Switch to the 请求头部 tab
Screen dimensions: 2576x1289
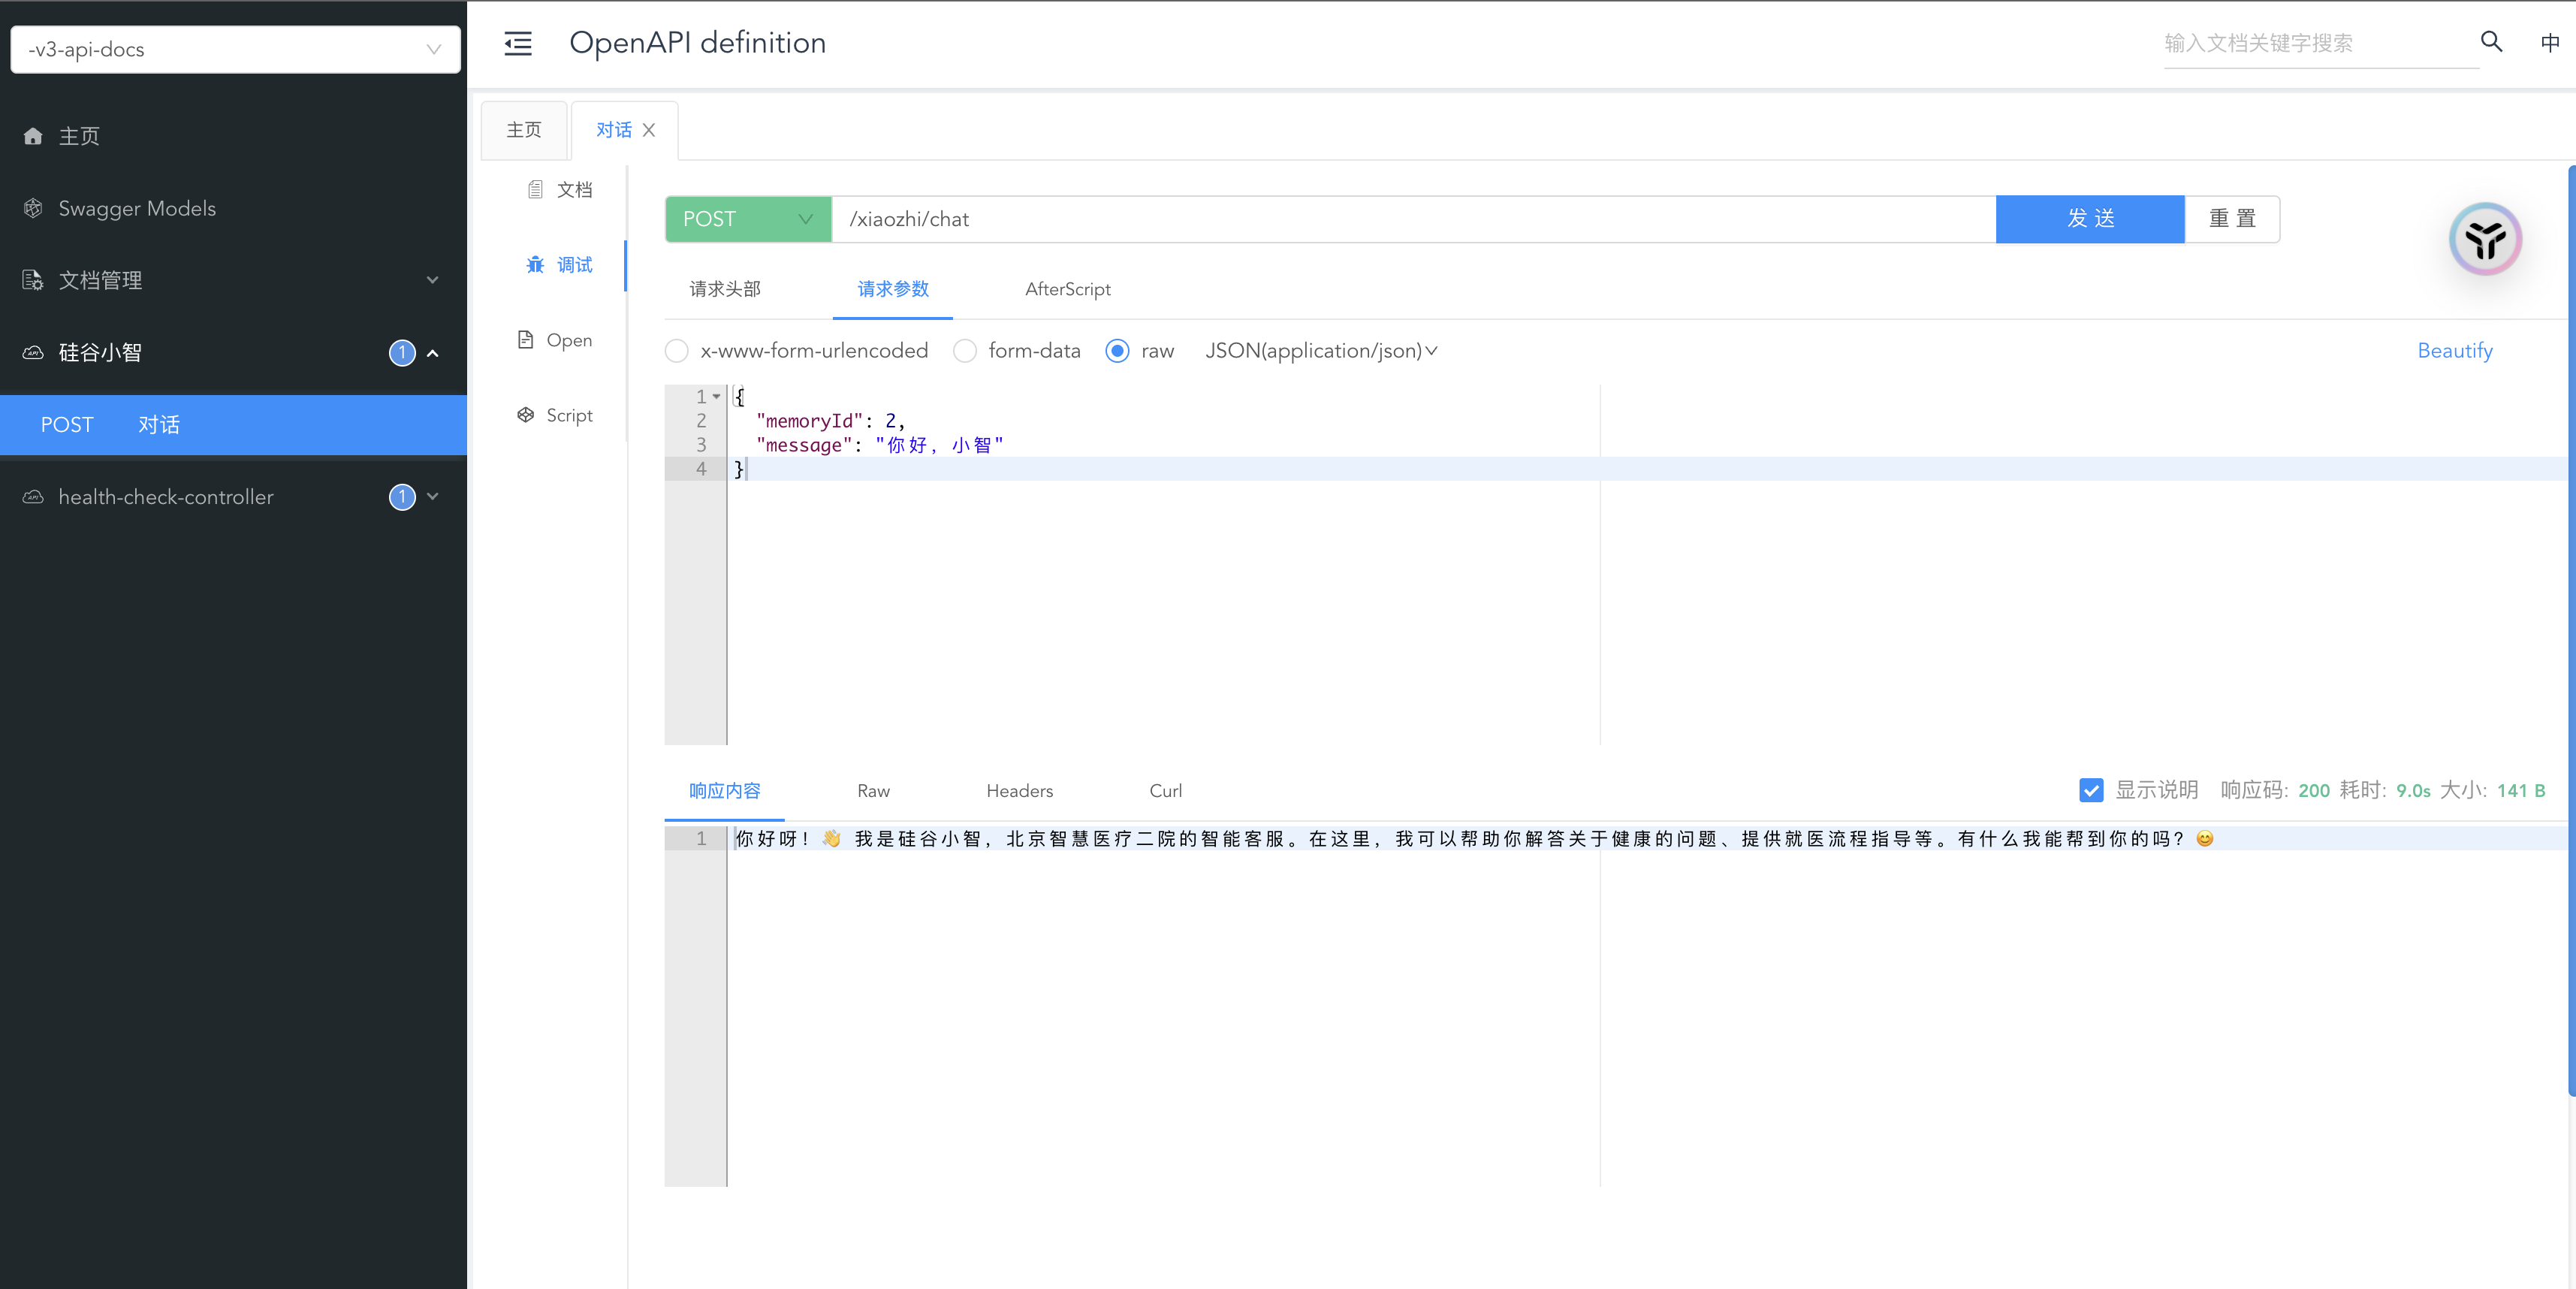[x=724, y=289]
